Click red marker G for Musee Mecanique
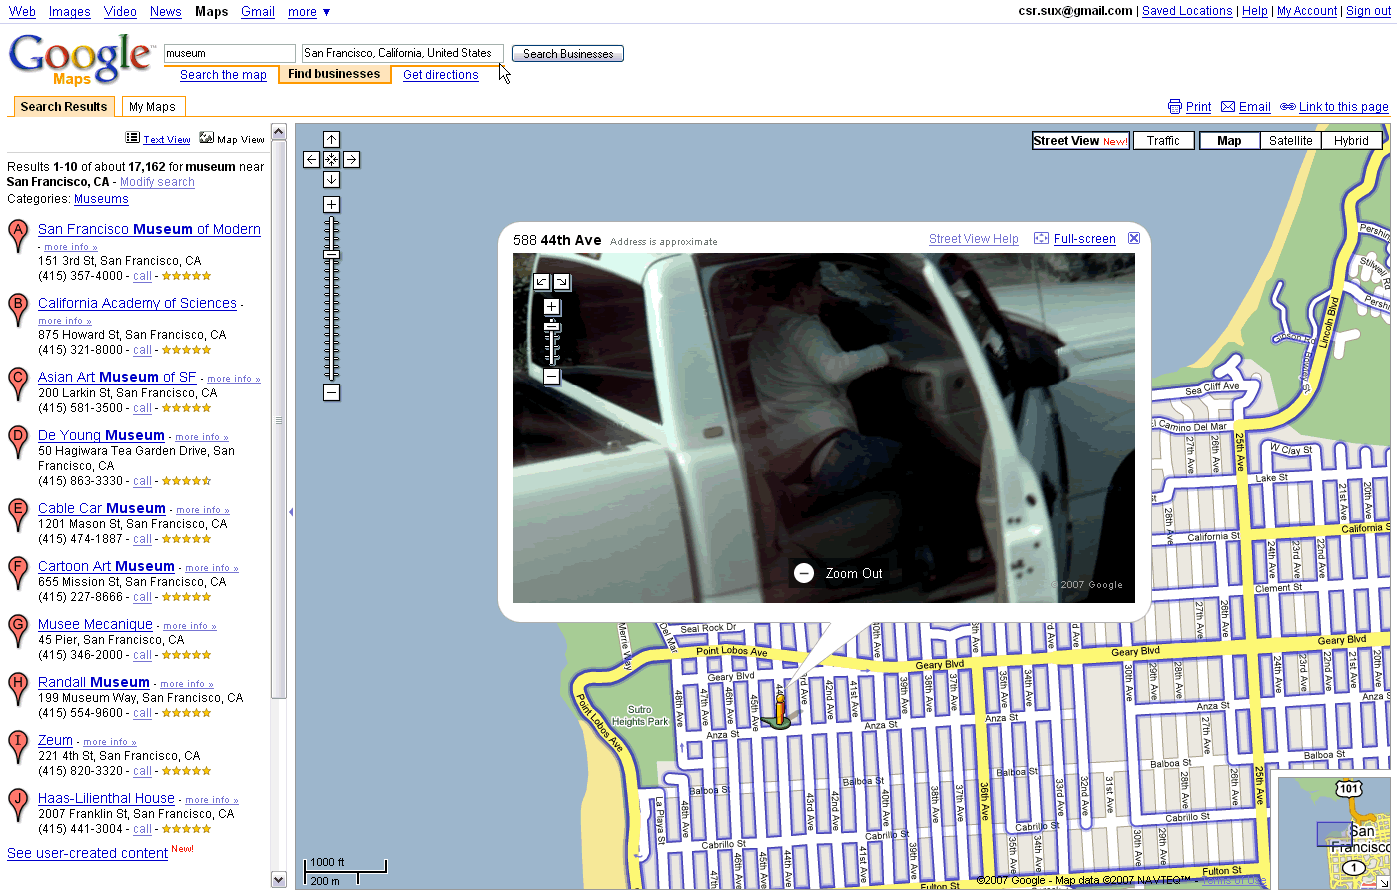The image size is (1397, 895). (17, 632)
